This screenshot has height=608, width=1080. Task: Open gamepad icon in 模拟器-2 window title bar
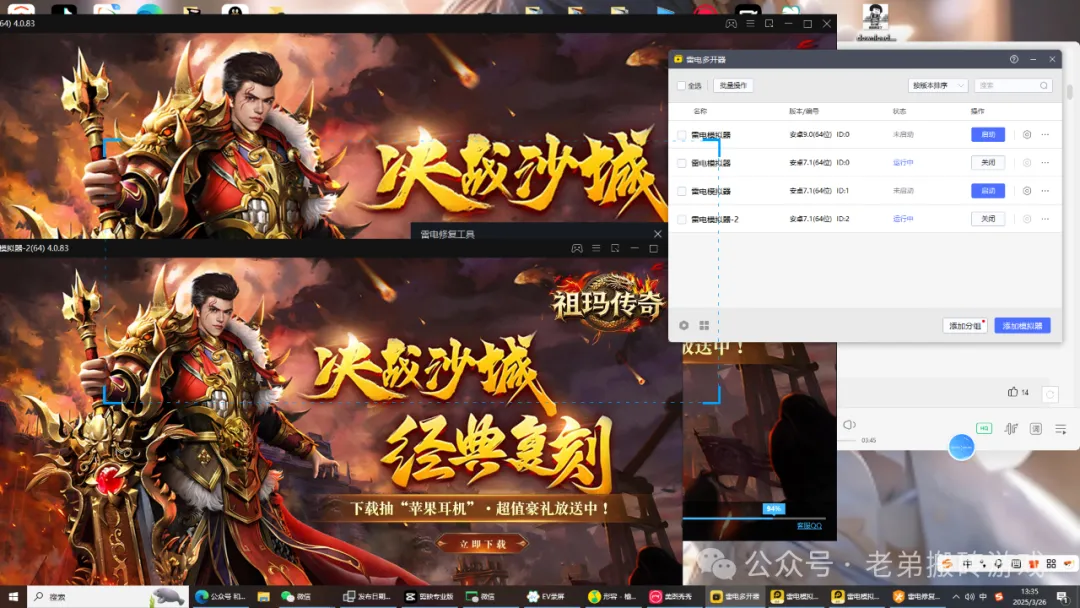(577, 249)
